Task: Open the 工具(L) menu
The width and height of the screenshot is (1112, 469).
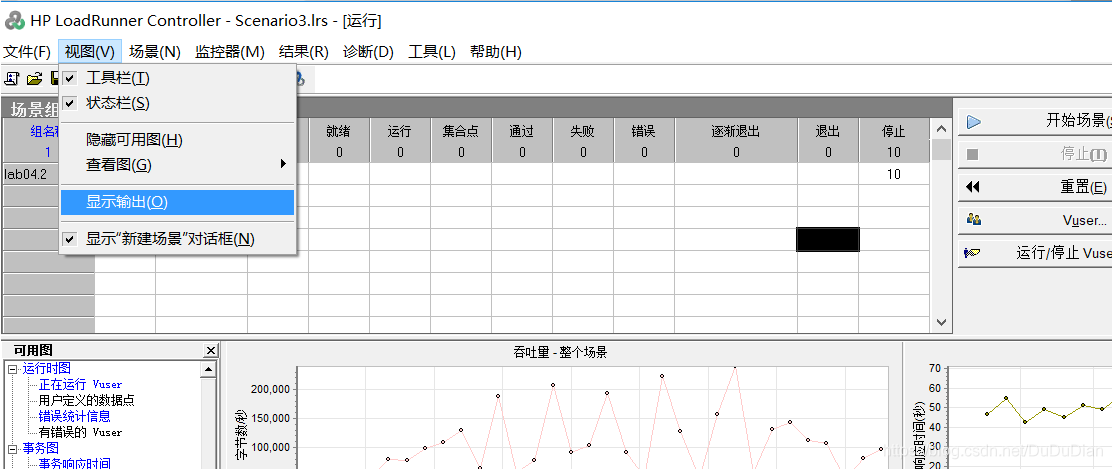Action: coord(432,52)
